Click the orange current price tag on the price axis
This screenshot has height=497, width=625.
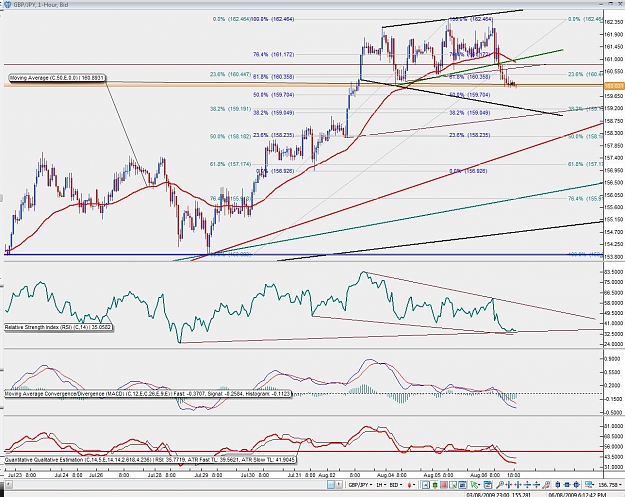(614, 86)
